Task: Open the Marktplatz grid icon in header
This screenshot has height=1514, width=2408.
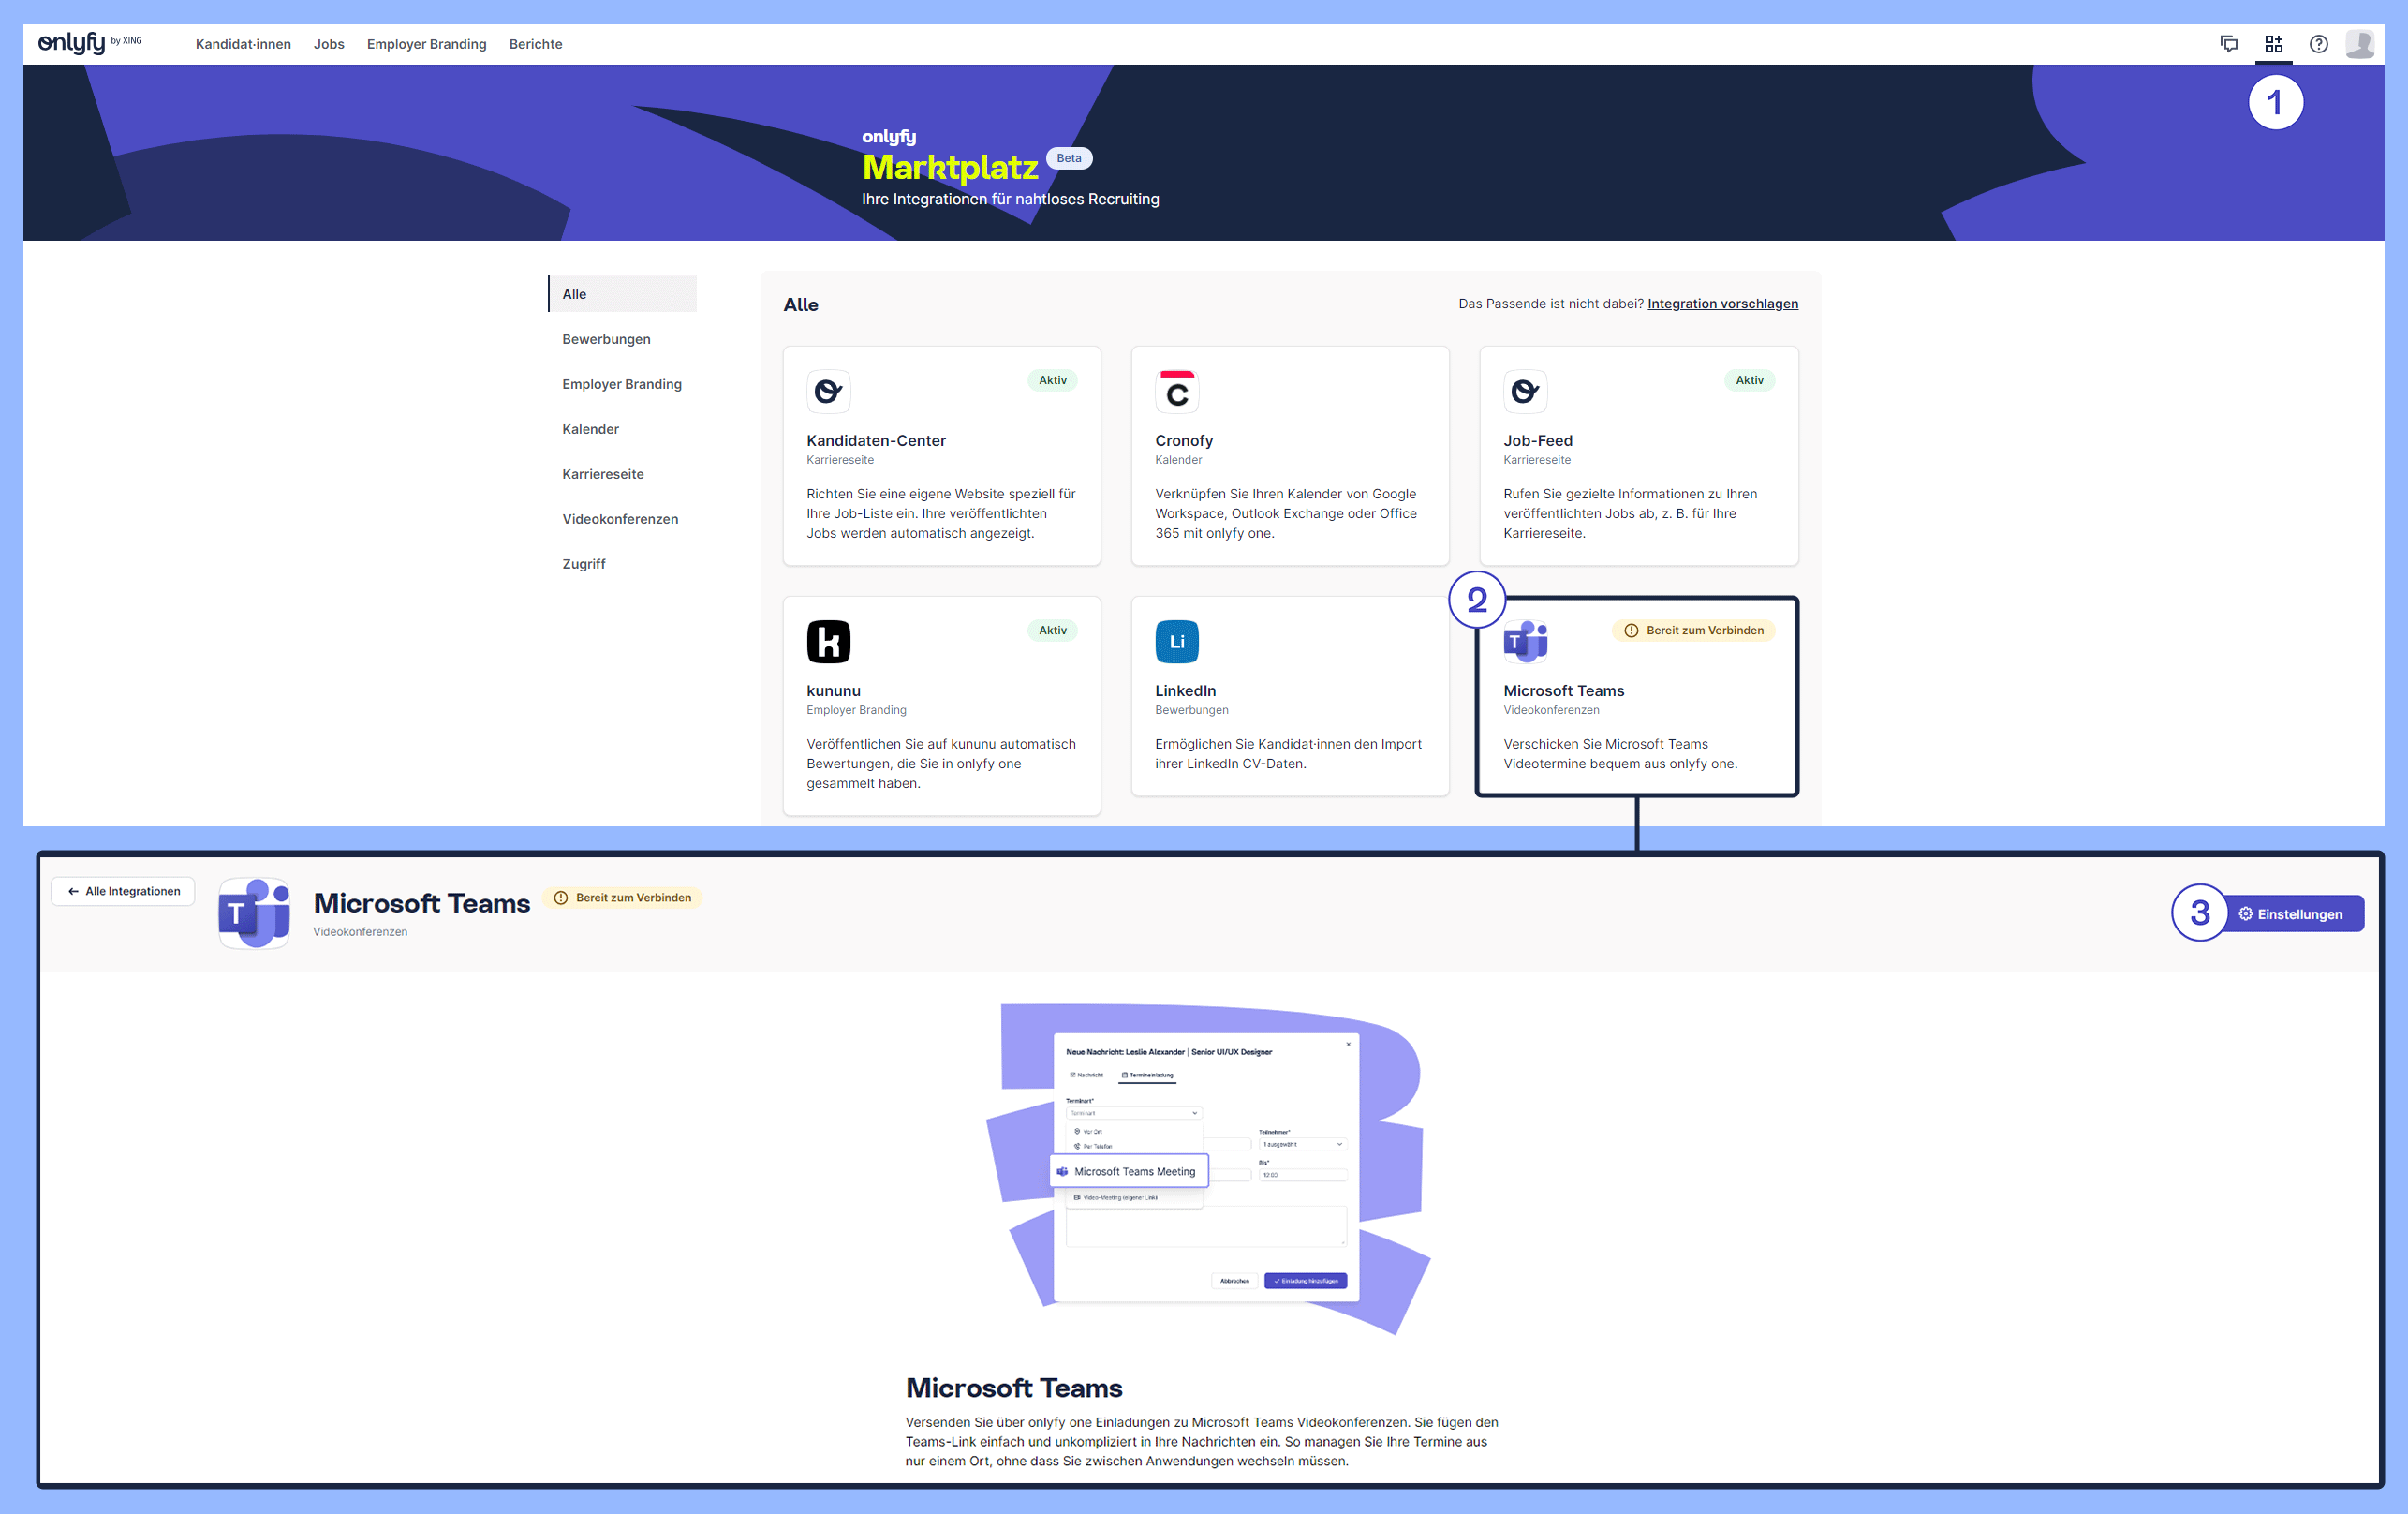Action: pos(2273,44)
